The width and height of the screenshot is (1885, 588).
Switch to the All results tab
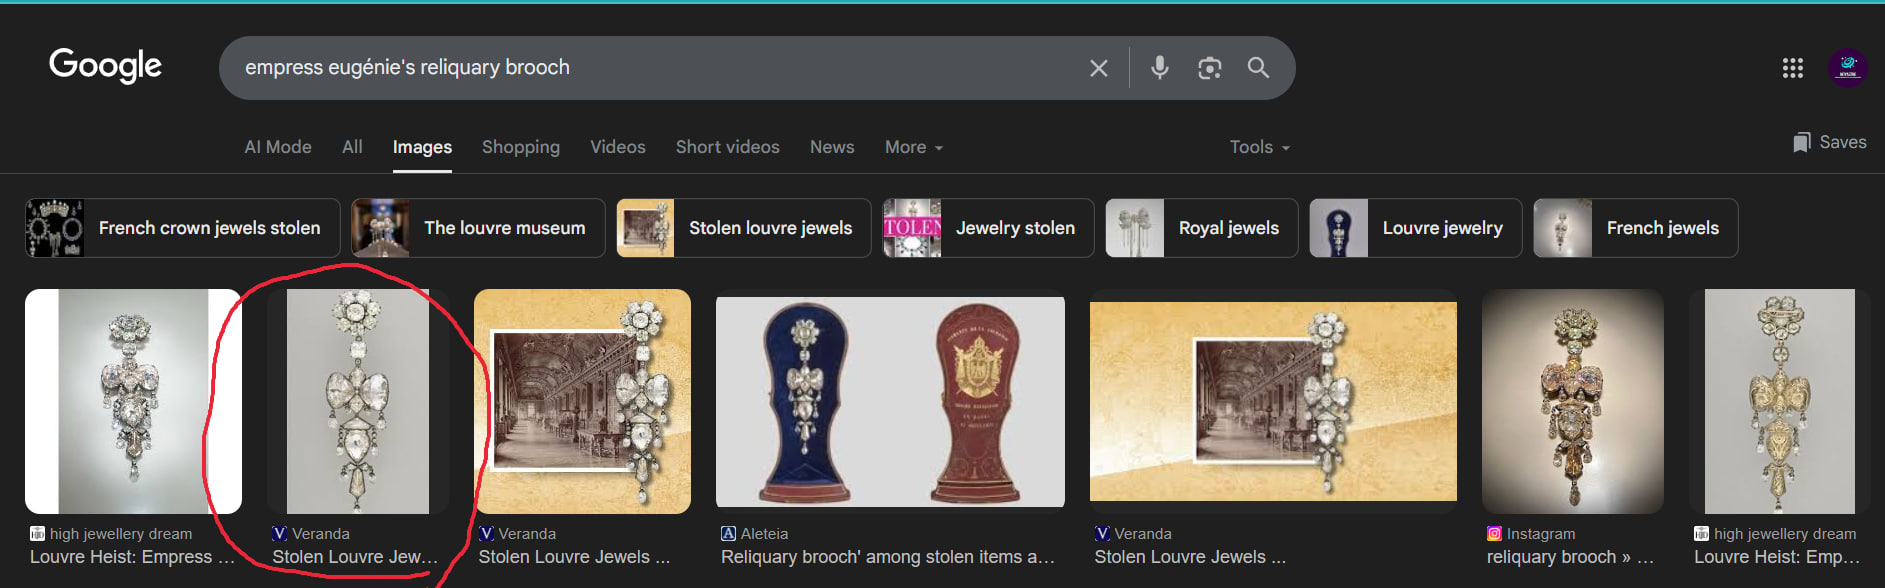(x=352, y=147)
